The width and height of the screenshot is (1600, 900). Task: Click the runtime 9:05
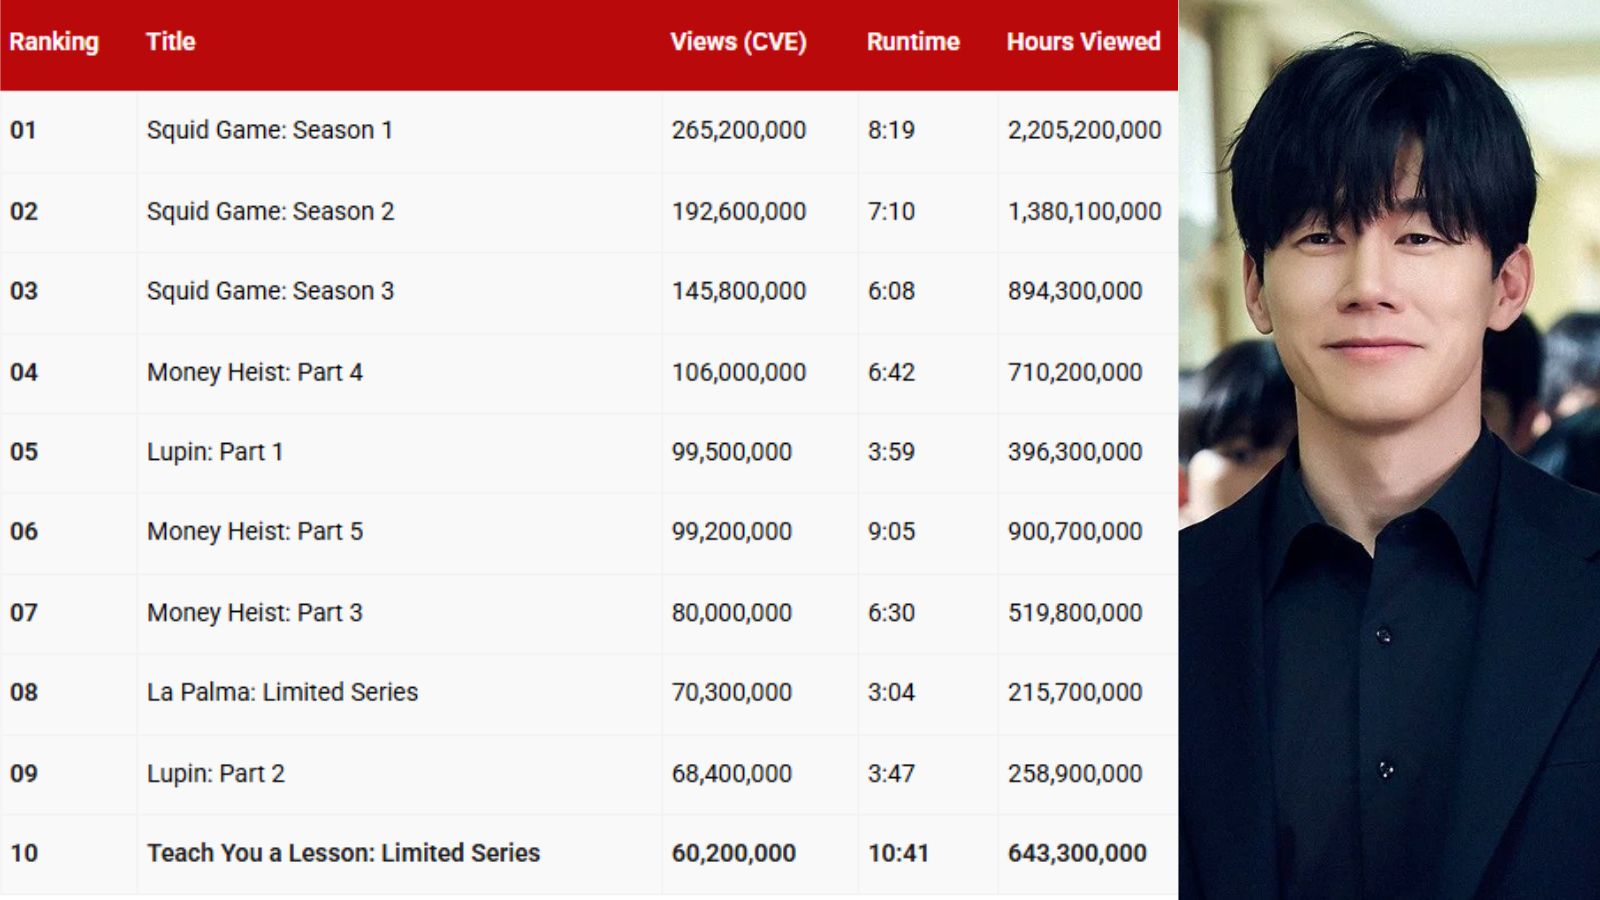(891, 532)
